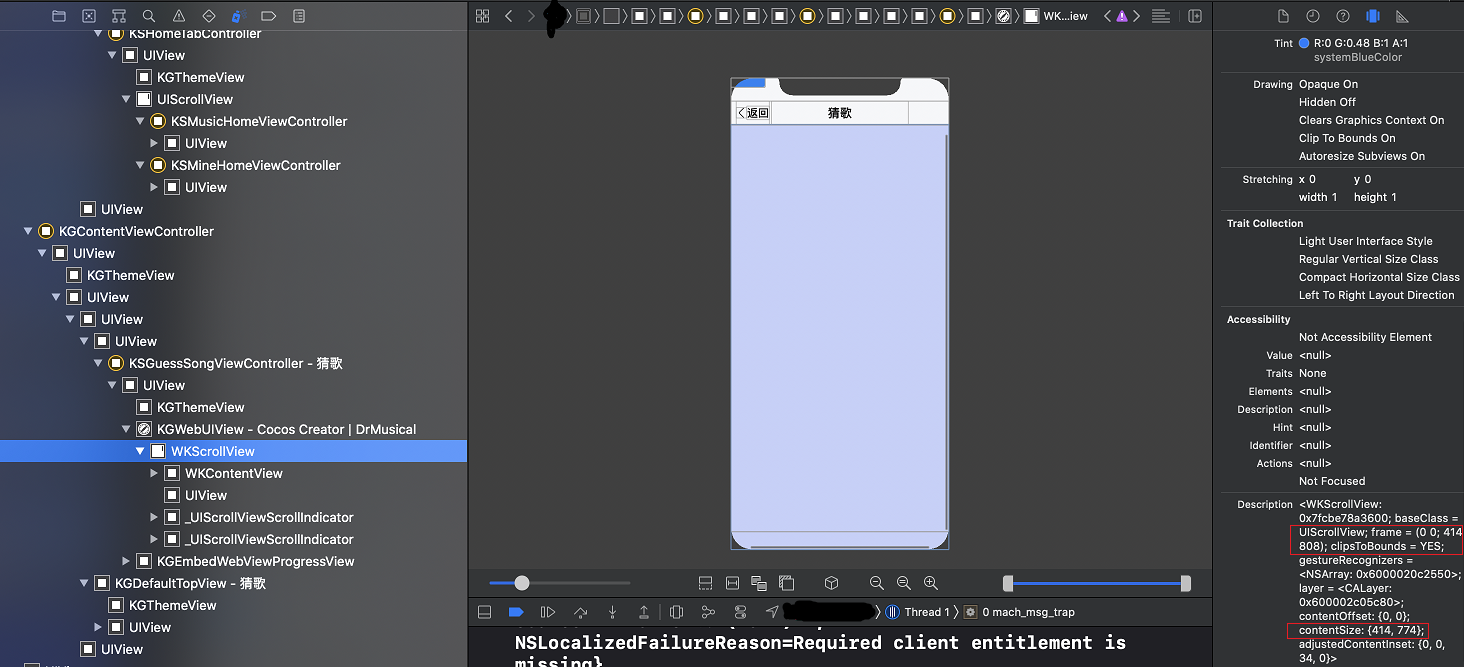Open Environment Overrides in debug bar
Screen dimensions: 1464x667
[x=740, y=612]
